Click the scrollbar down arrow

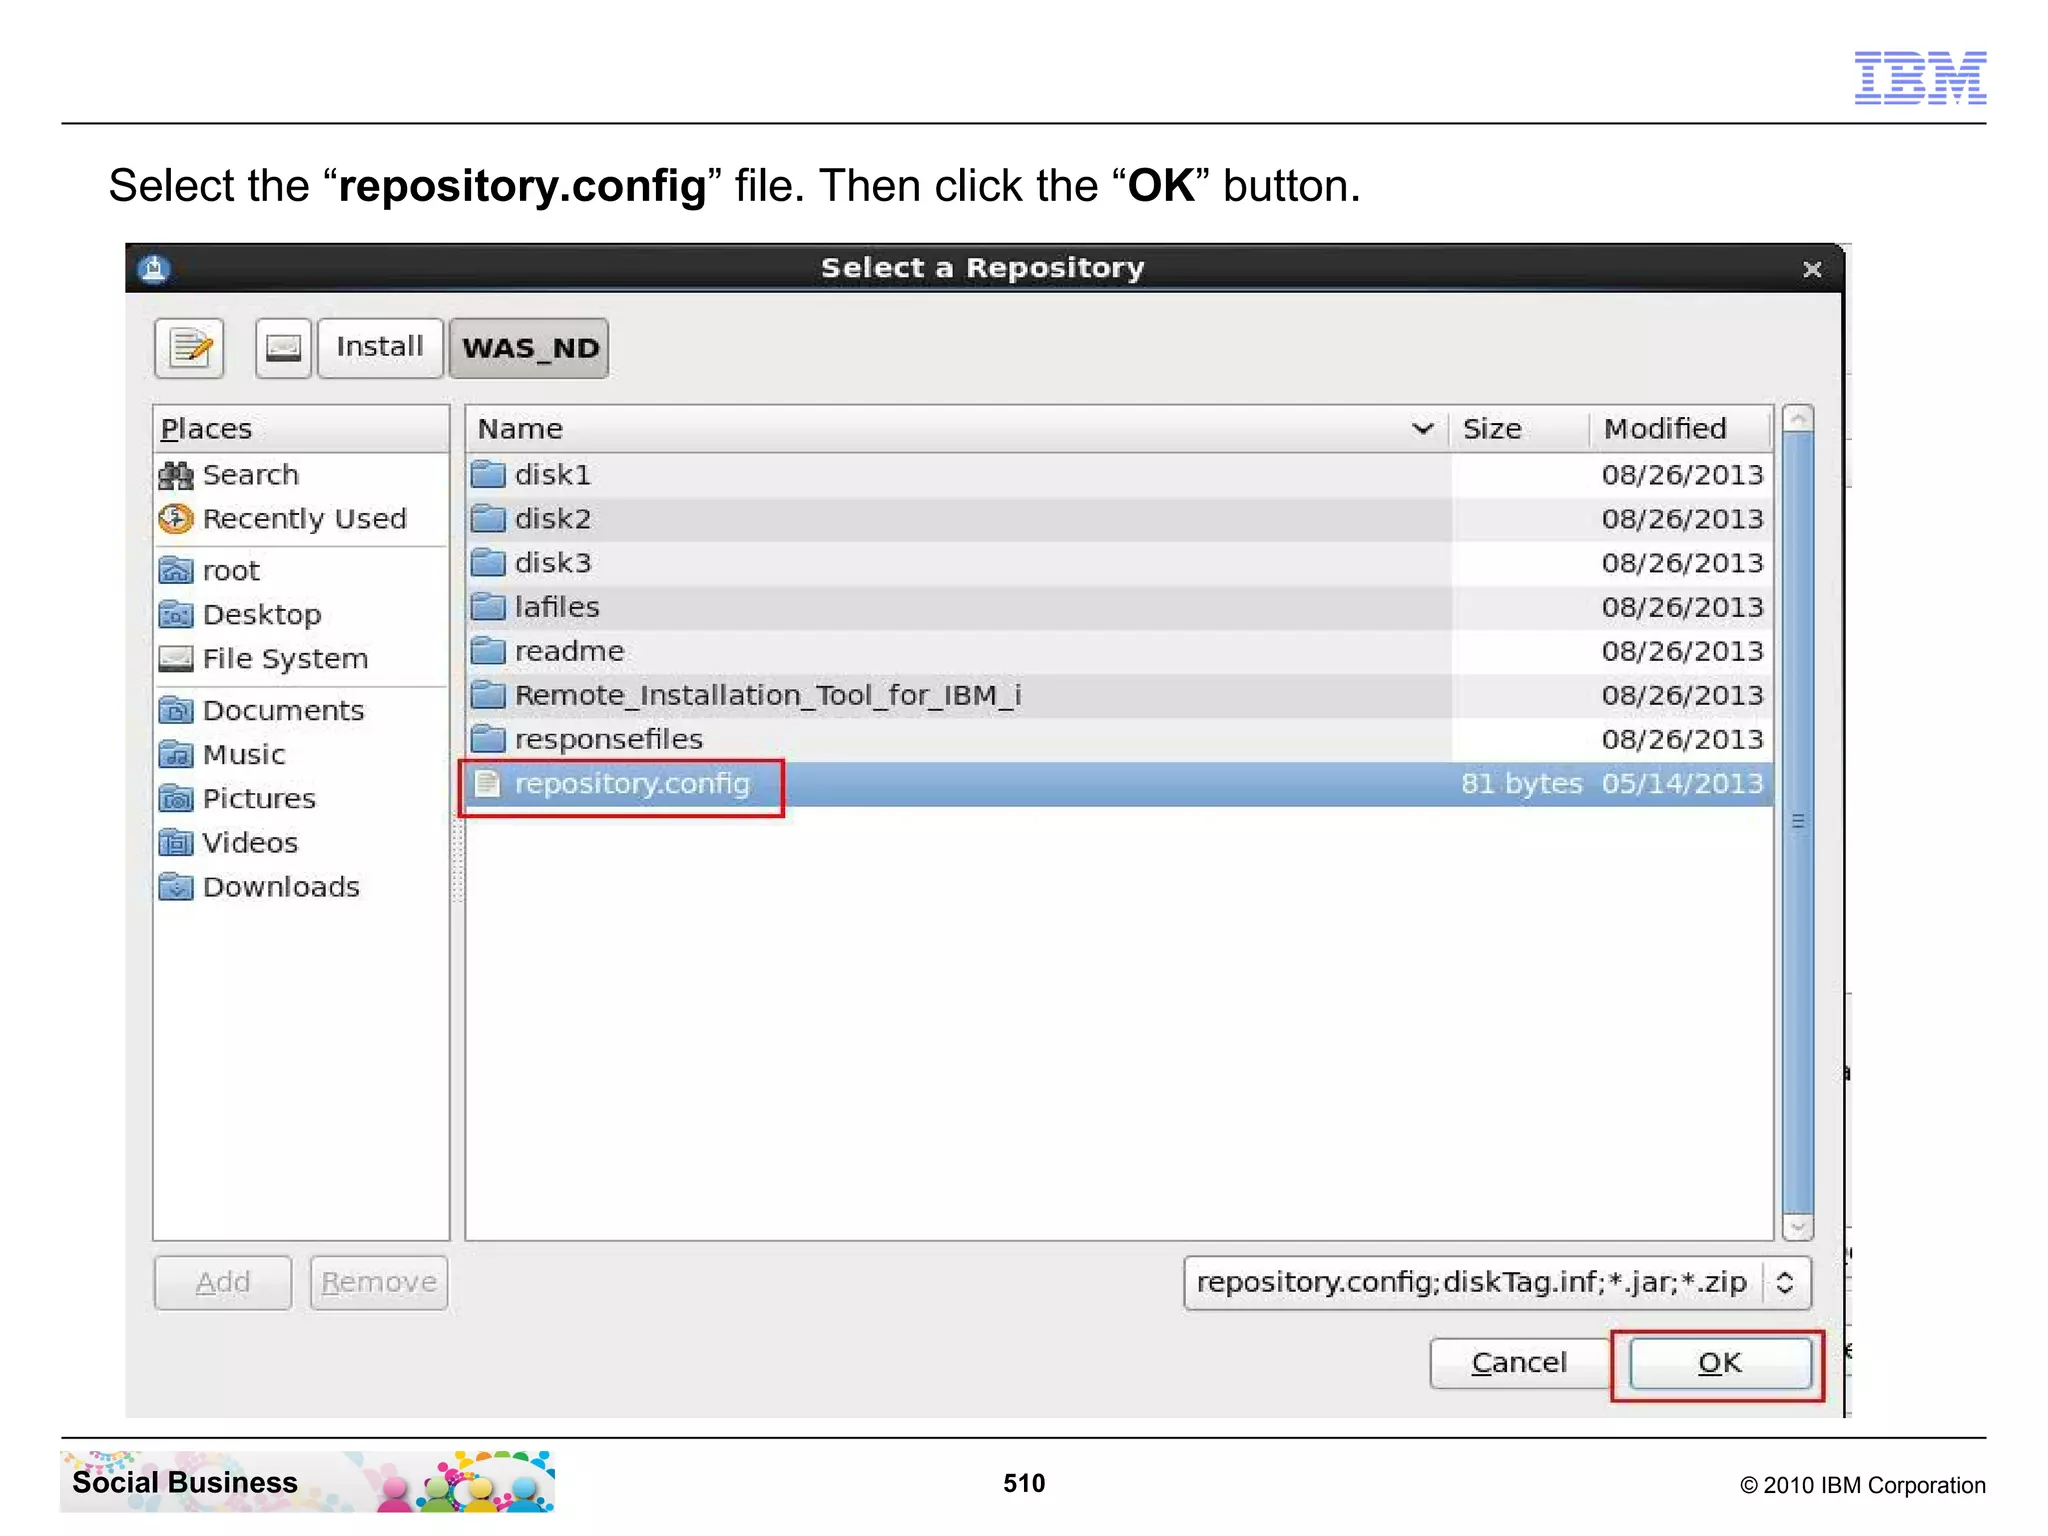[1798, 1227]
